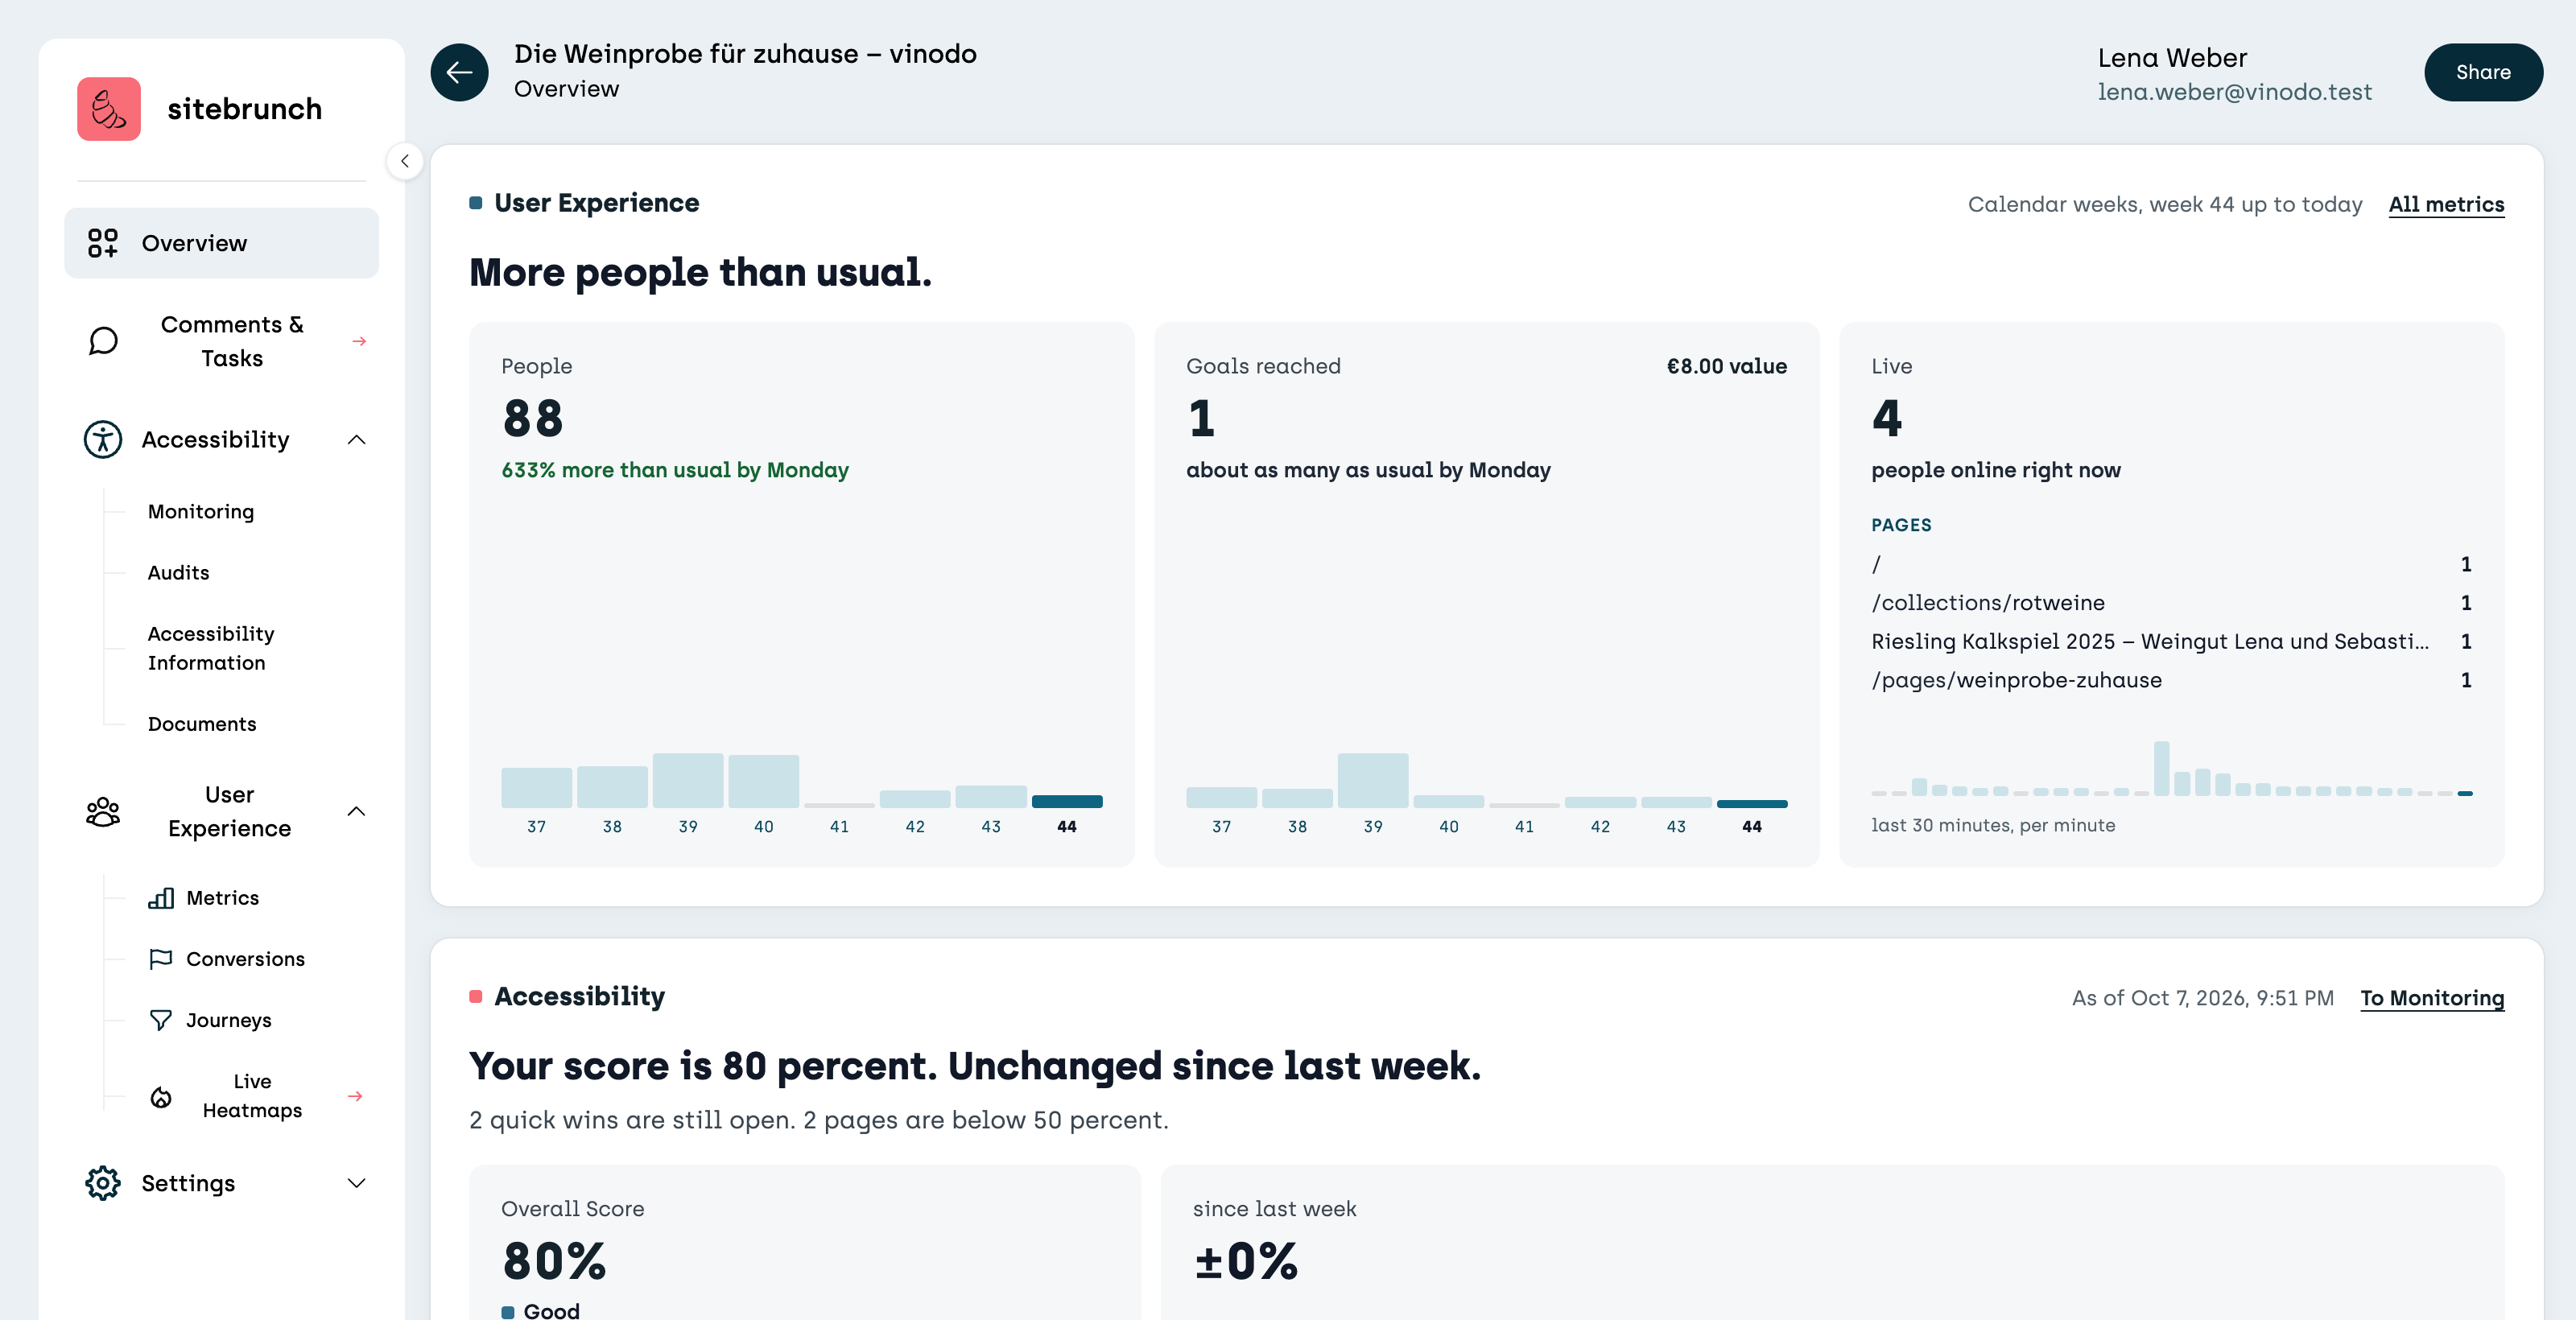Viewport: 2576px width, 1320px height.
Task: Click the Metrics bar chart icon
Action: tap(161, 898)
